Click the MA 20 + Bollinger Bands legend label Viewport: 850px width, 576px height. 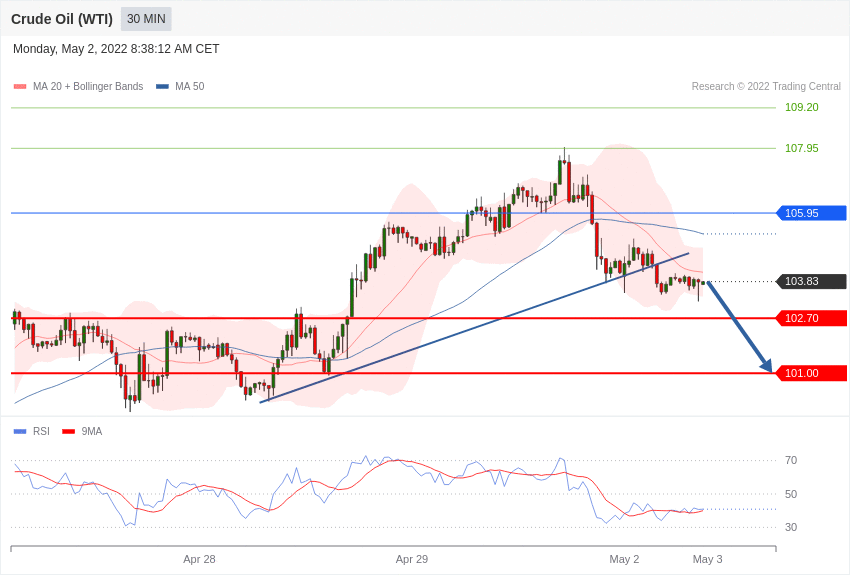coord(88,86)
